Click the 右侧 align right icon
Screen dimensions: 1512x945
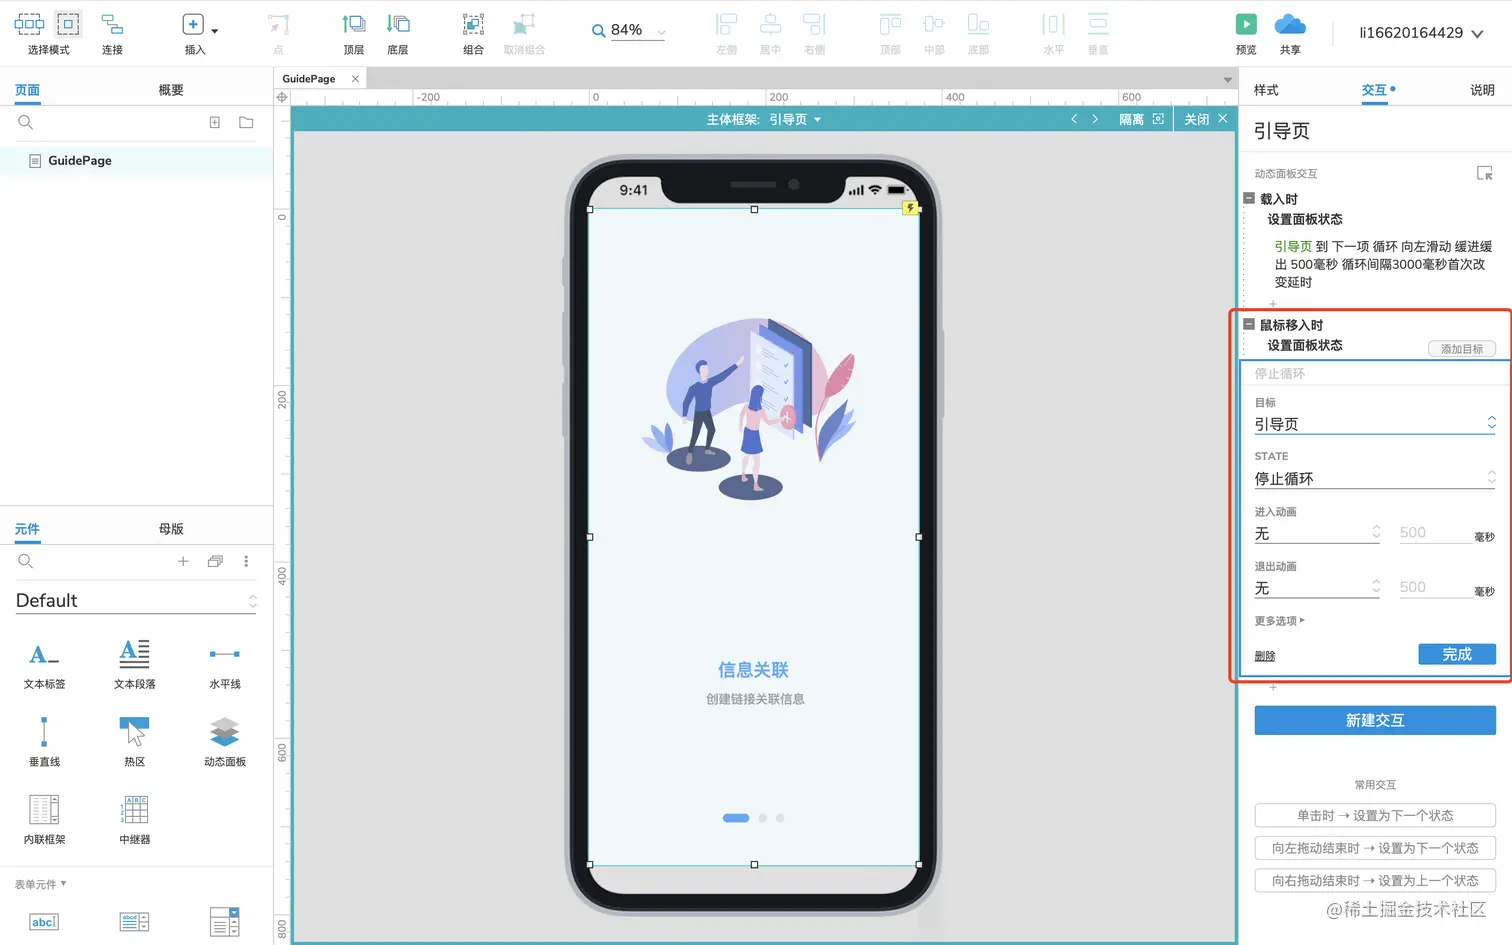[815, 24]
